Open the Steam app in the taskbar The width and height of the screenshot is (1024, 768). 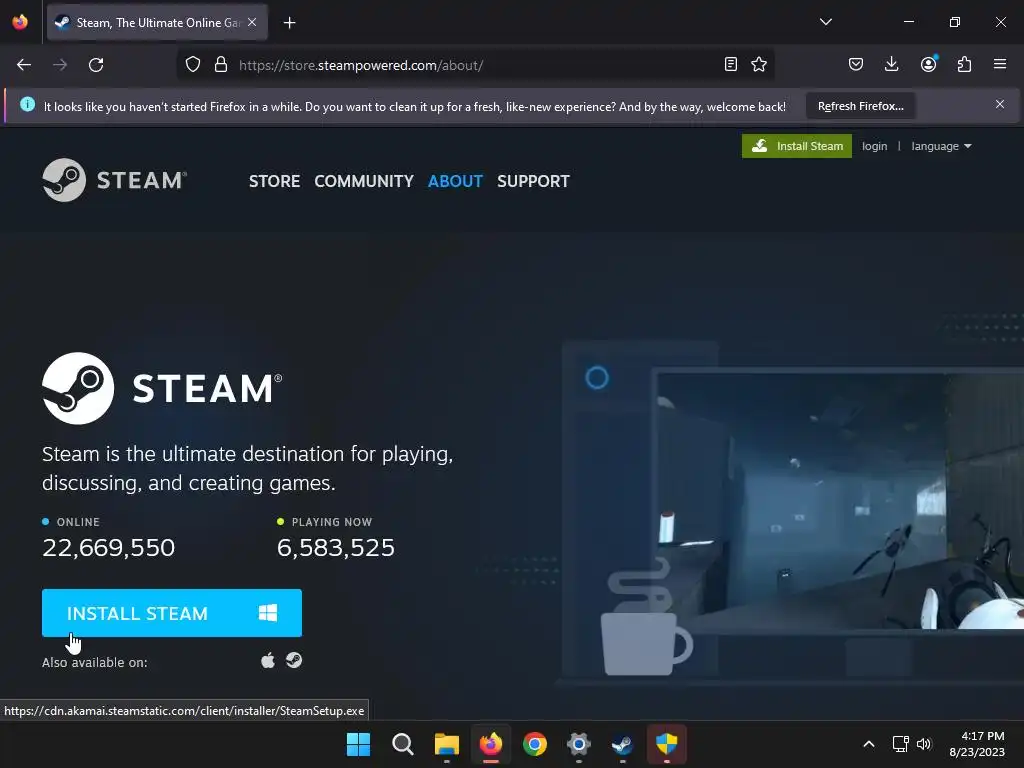pyautogui.click(x=622, y=744)
